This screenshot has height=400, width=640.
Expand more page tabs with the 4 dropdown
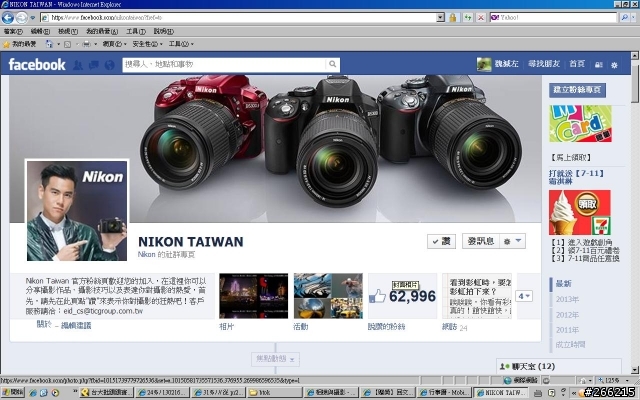[524, 296]
